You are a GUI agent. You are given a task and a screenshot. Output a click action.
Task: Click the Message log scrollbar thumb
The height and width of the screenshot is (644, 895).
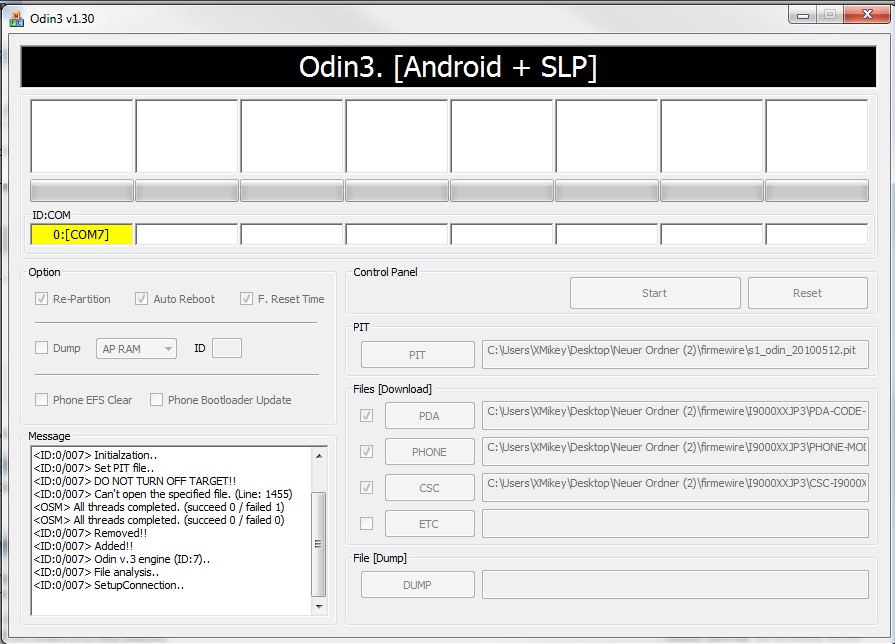click(x=319, y=544)
